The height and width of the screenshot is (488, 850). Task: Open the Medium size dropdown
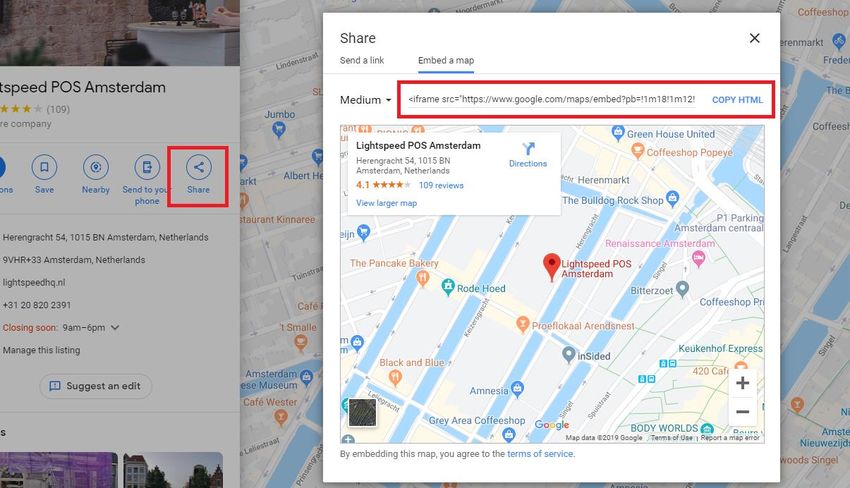click(365, 100)
